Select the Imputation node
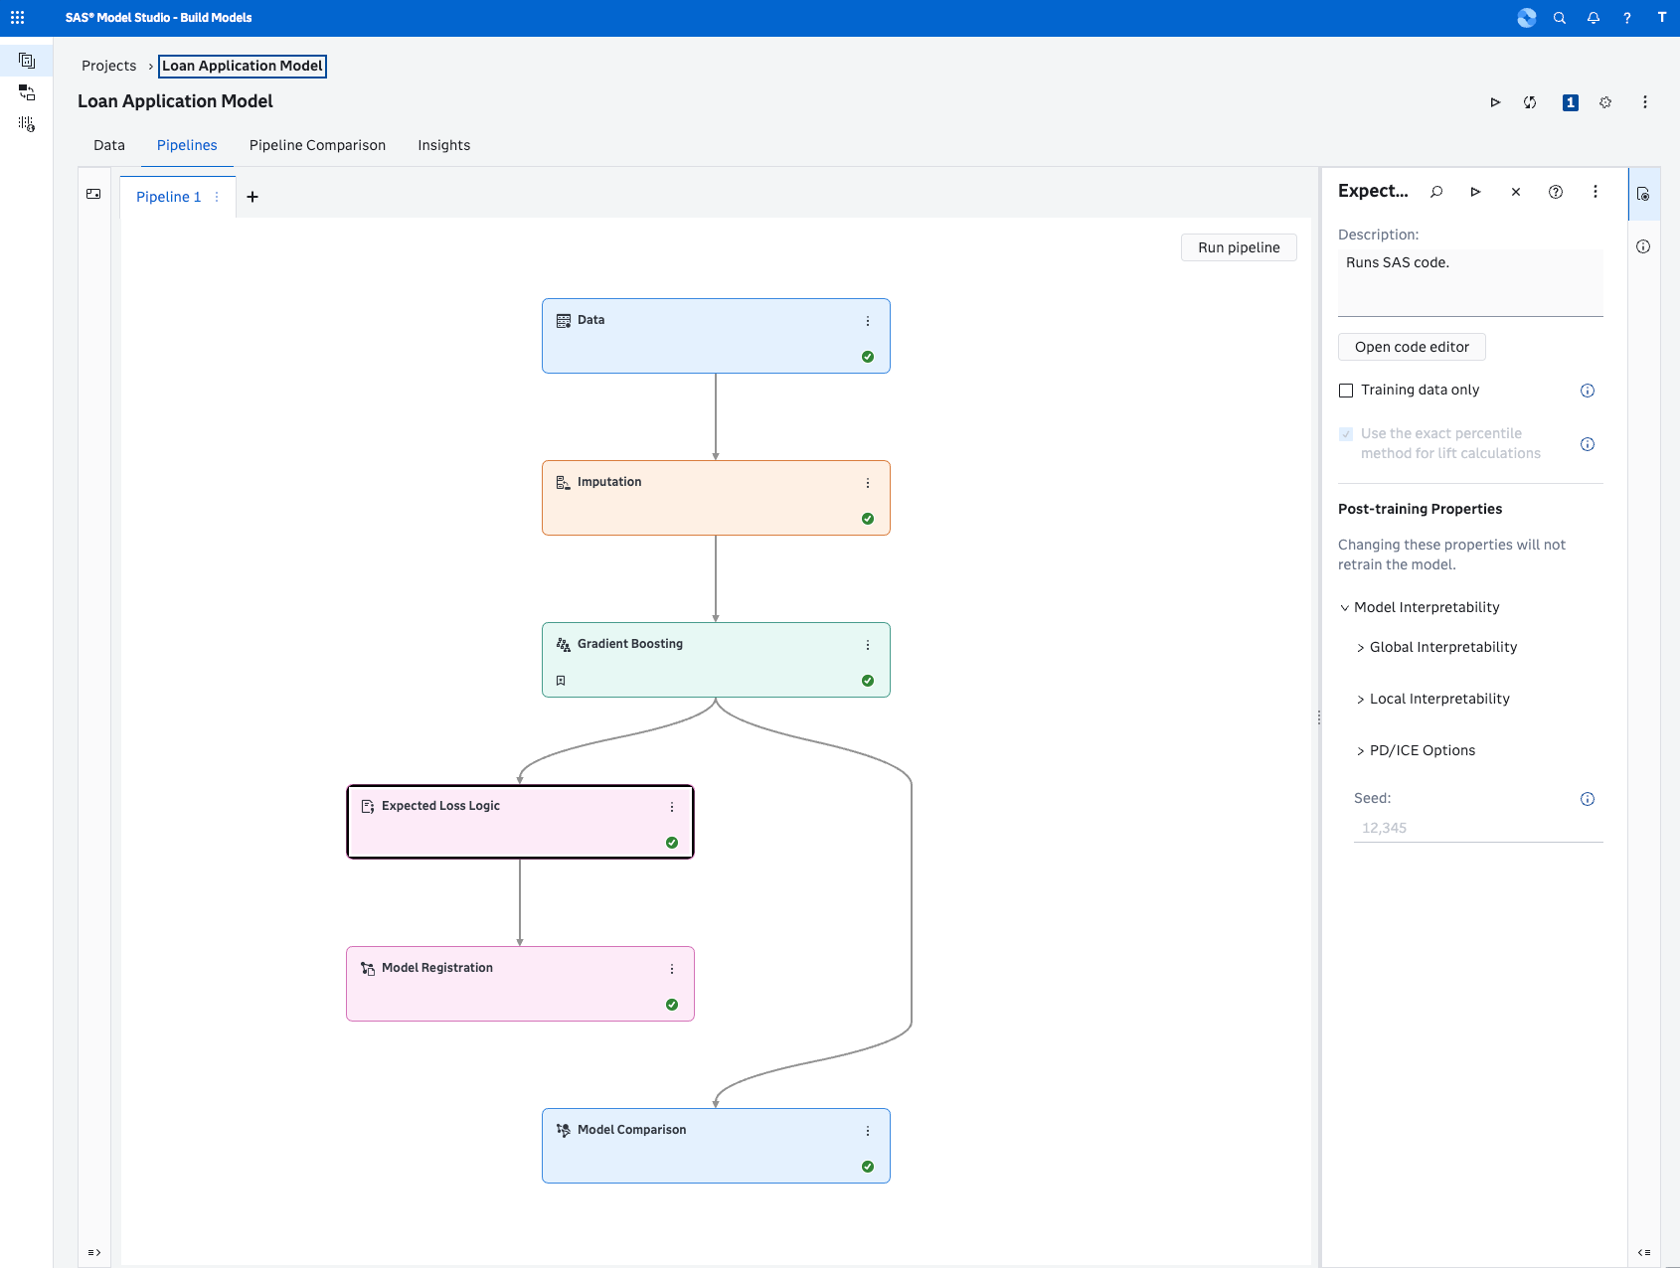Image resolution: width=1680 pixels, height=1268 pixels. (x=716, y=498)
